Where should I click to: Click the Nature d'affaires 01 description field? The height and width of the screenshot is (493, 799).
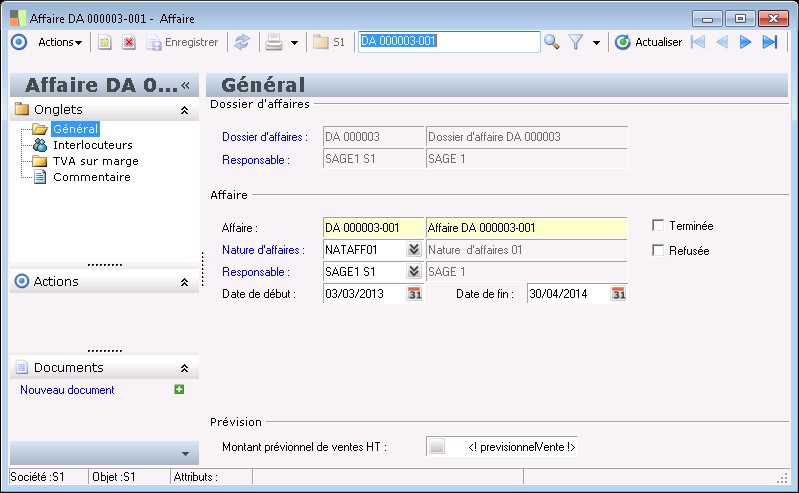pos(526,250)
